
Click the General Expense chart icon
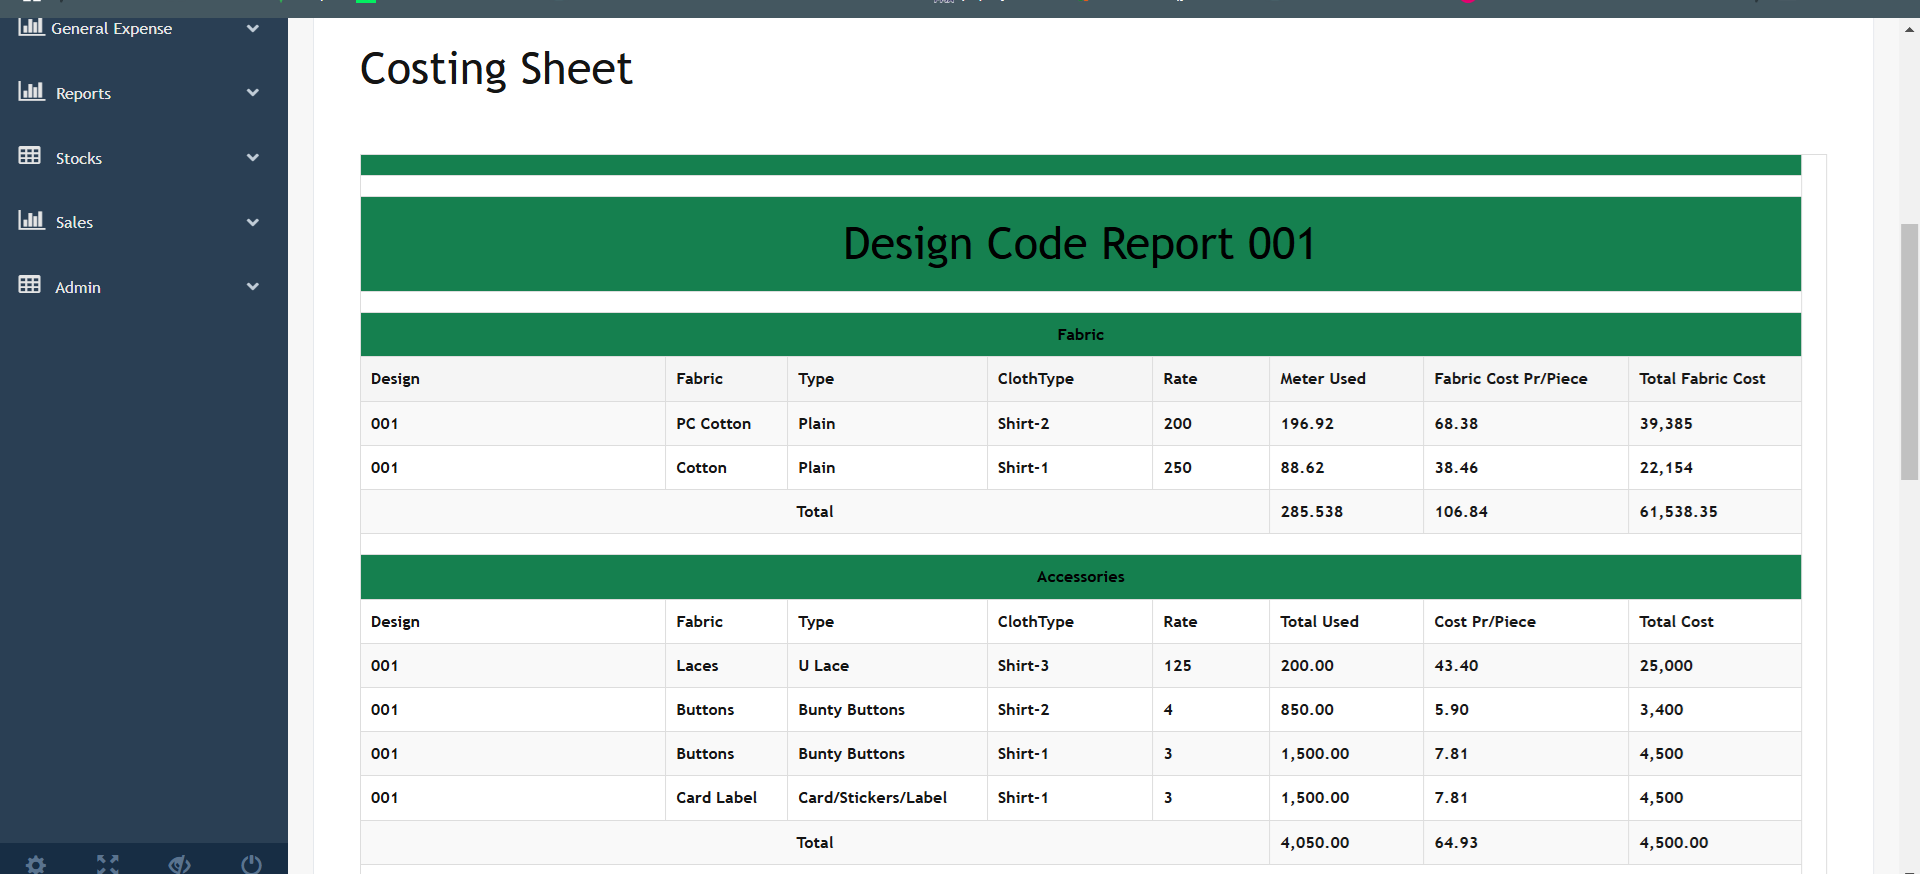[x=31, y=27]
